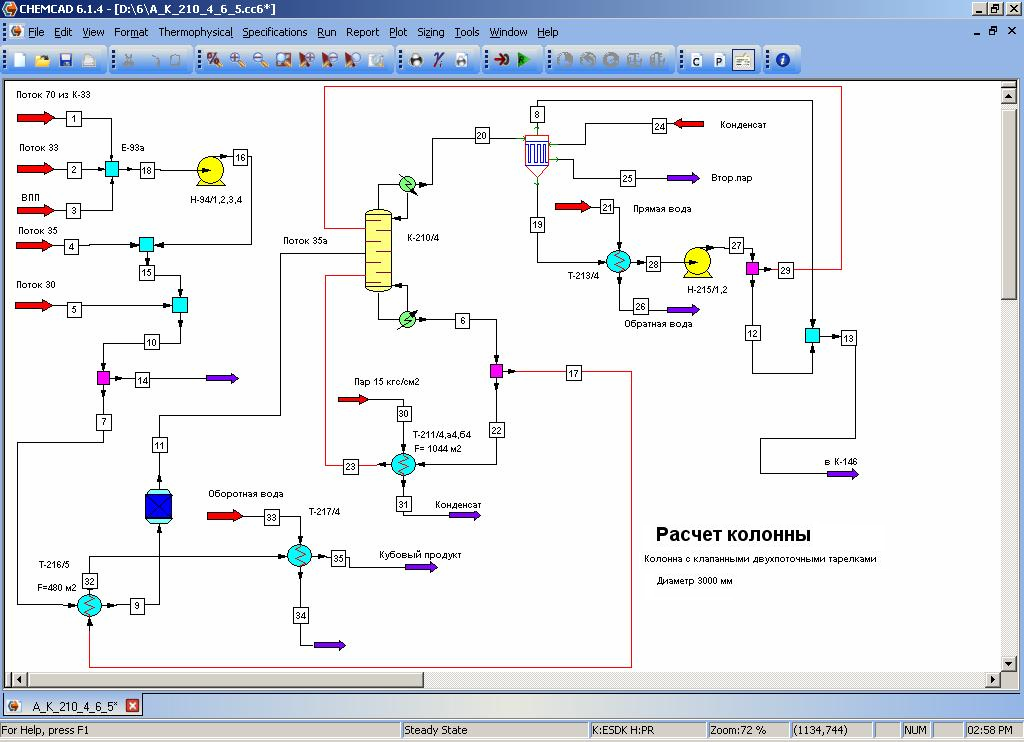
Task: Click the horizontal scrollbar right arrow
Action: (993, 679)
